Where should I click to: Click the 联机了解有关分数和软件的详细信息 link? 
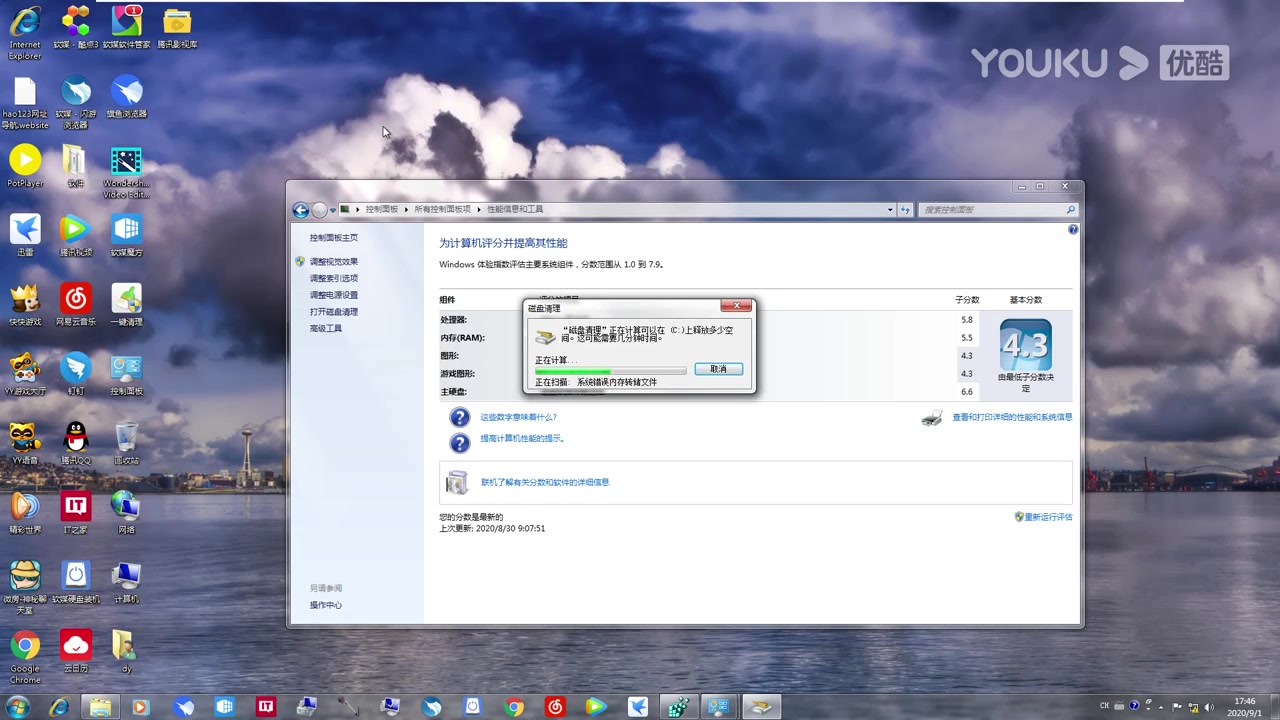click(x=545, y=482)
